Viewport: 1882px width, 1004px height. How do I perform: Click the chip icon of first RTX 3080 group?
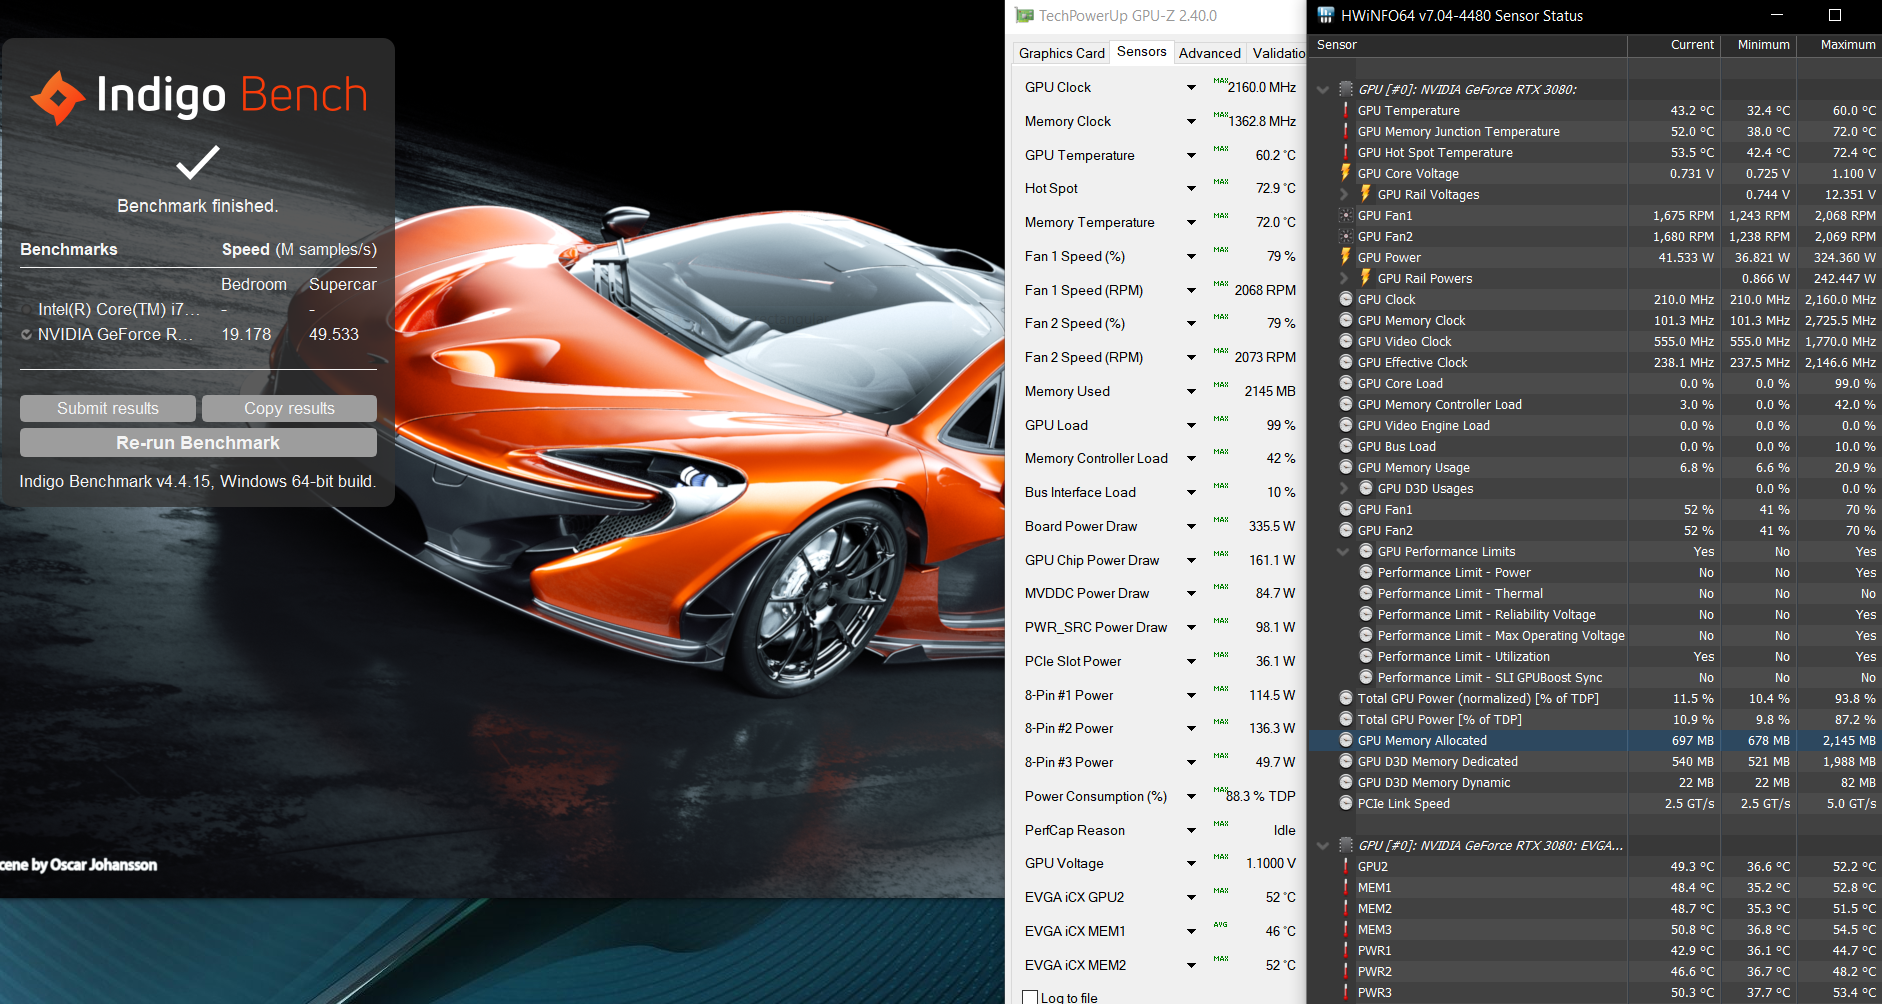(1346, 89)
